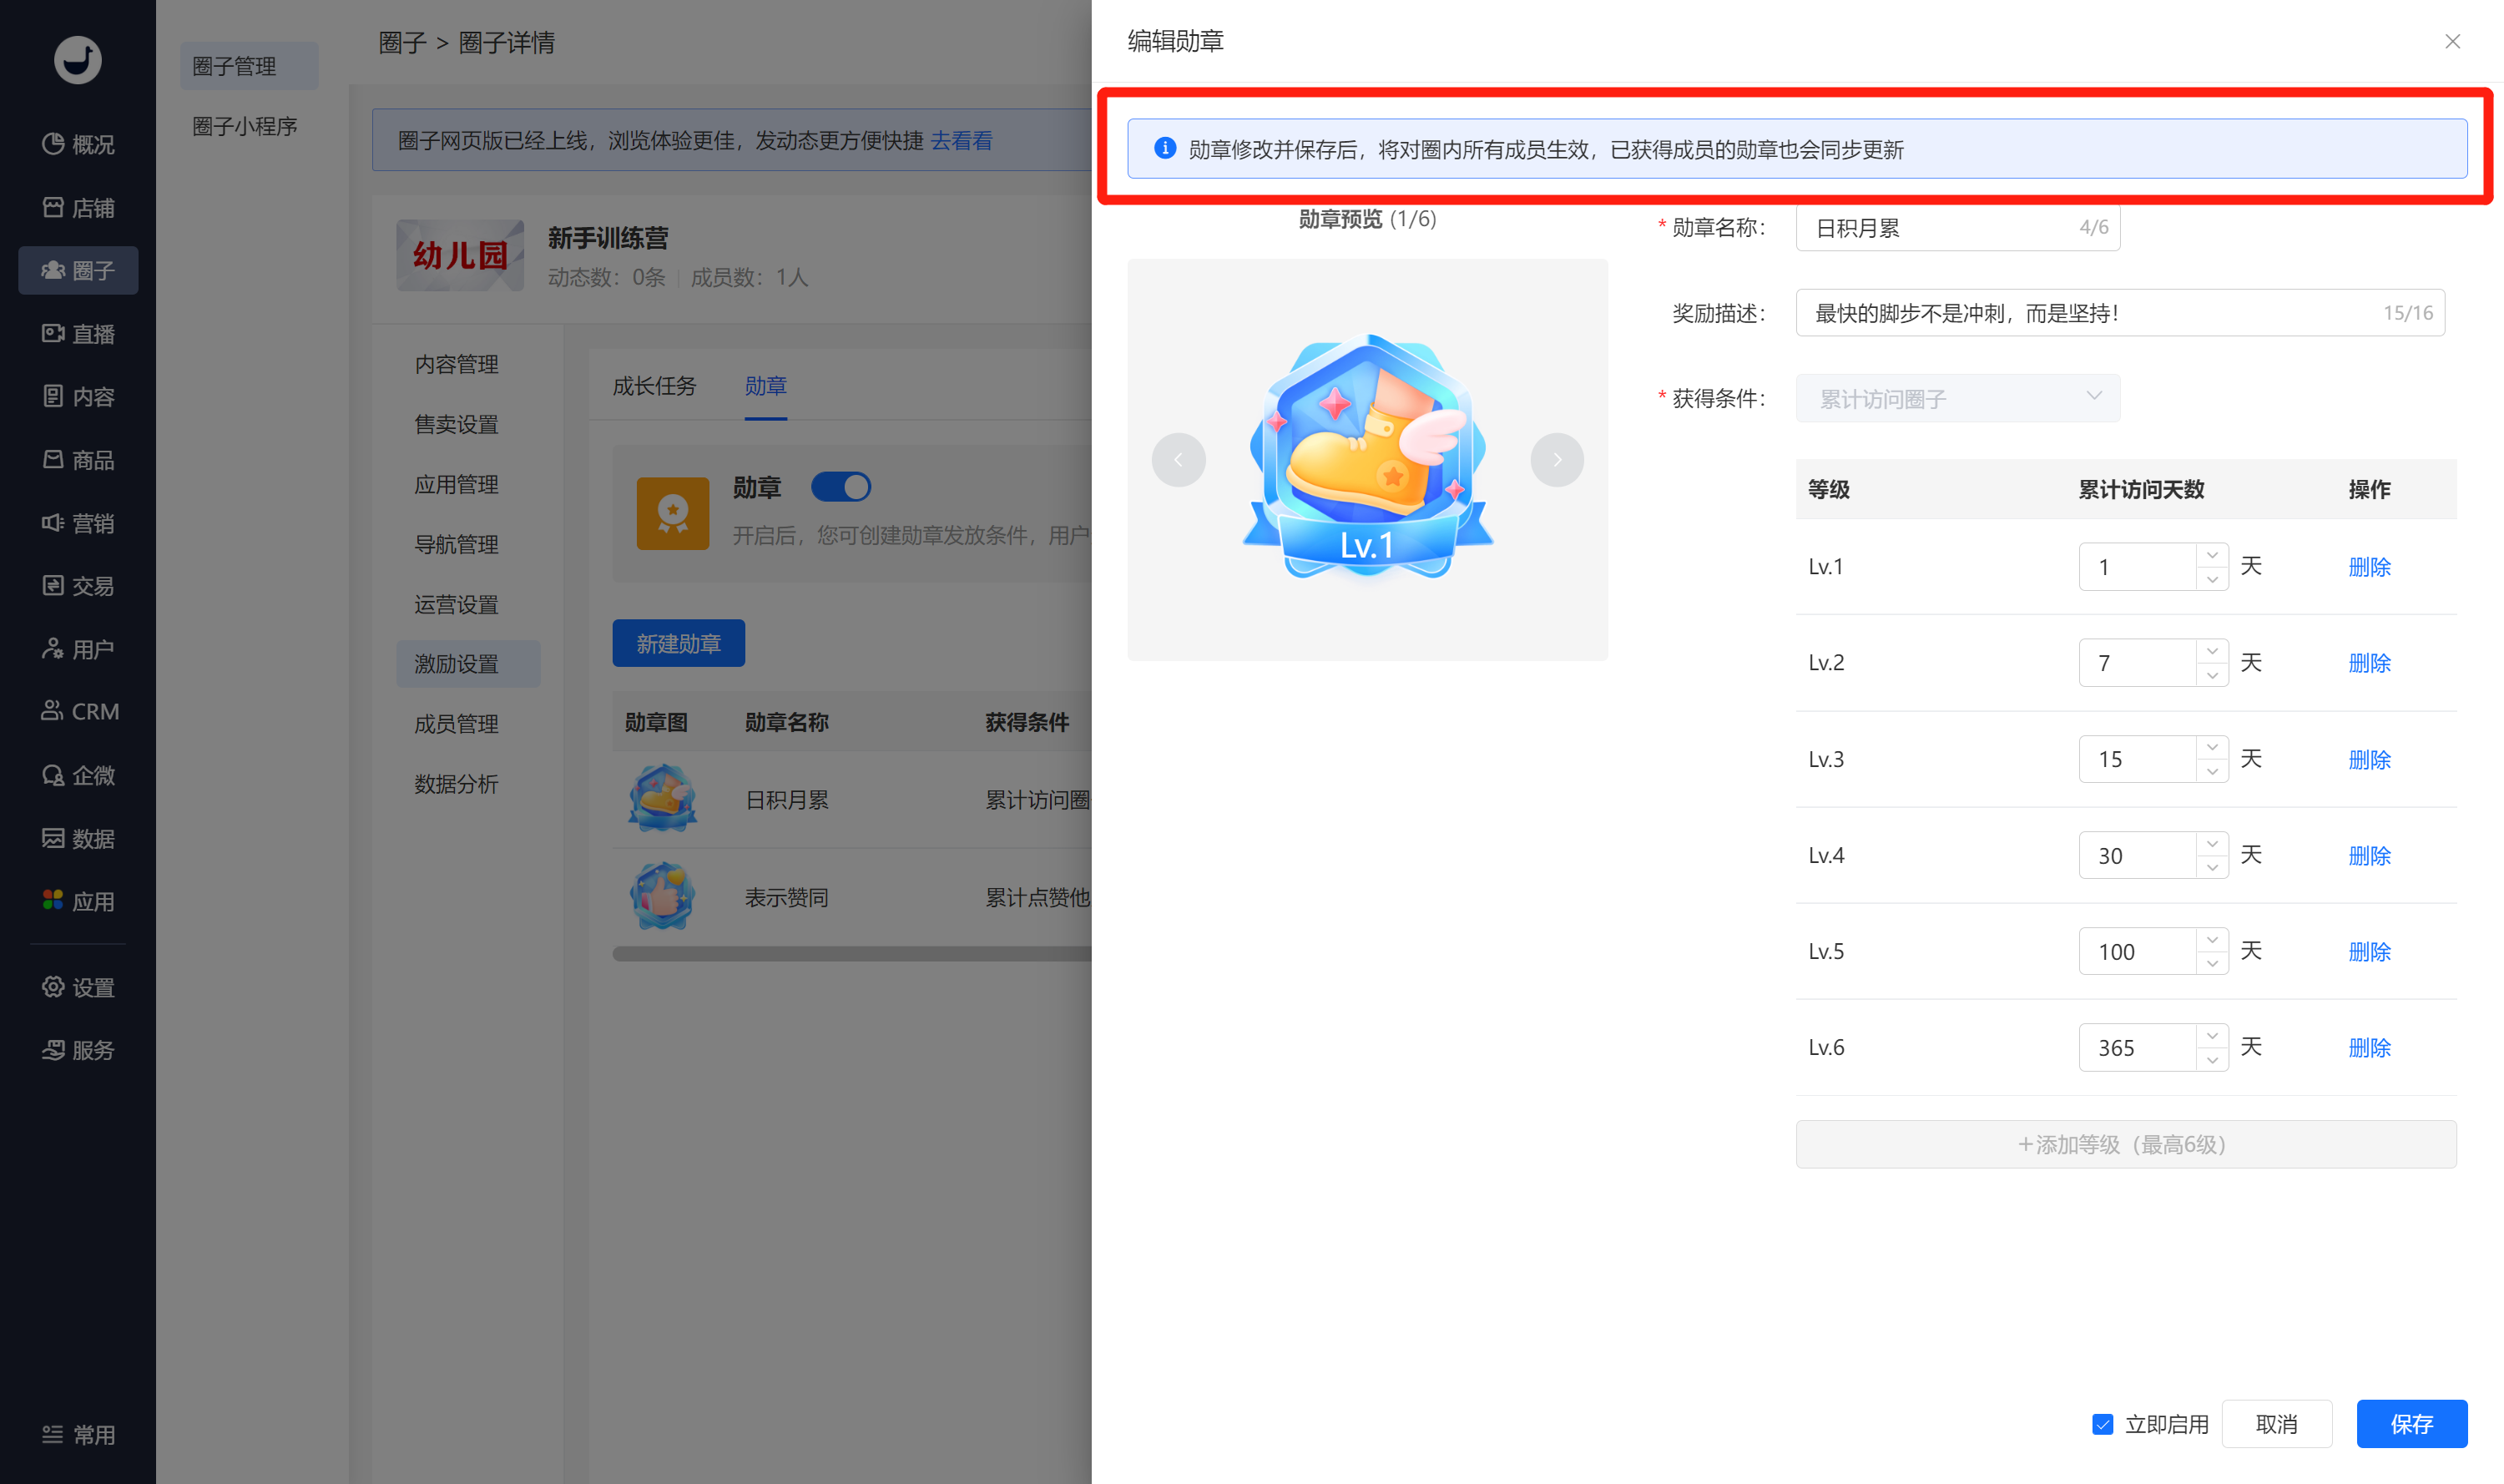Focus the 勋章名称 input field

tap(1957, 227)
